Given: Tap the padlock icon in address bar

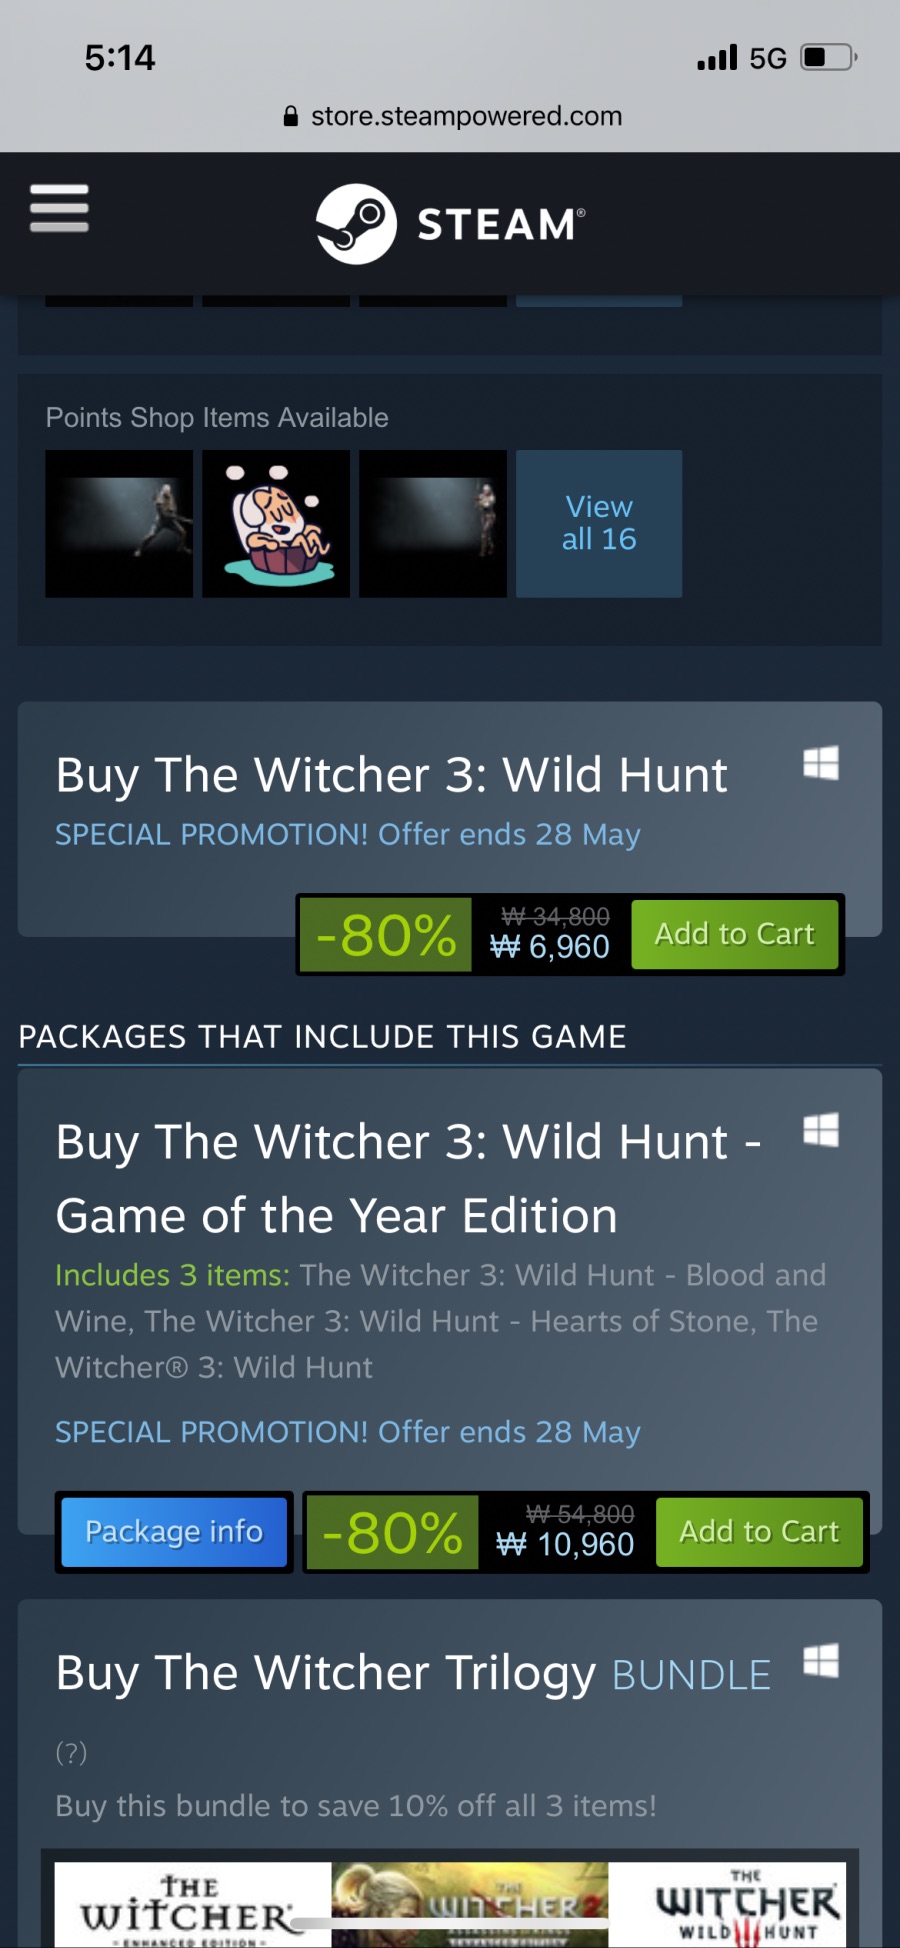Looking at the screenshot, I should click(291, 117).
